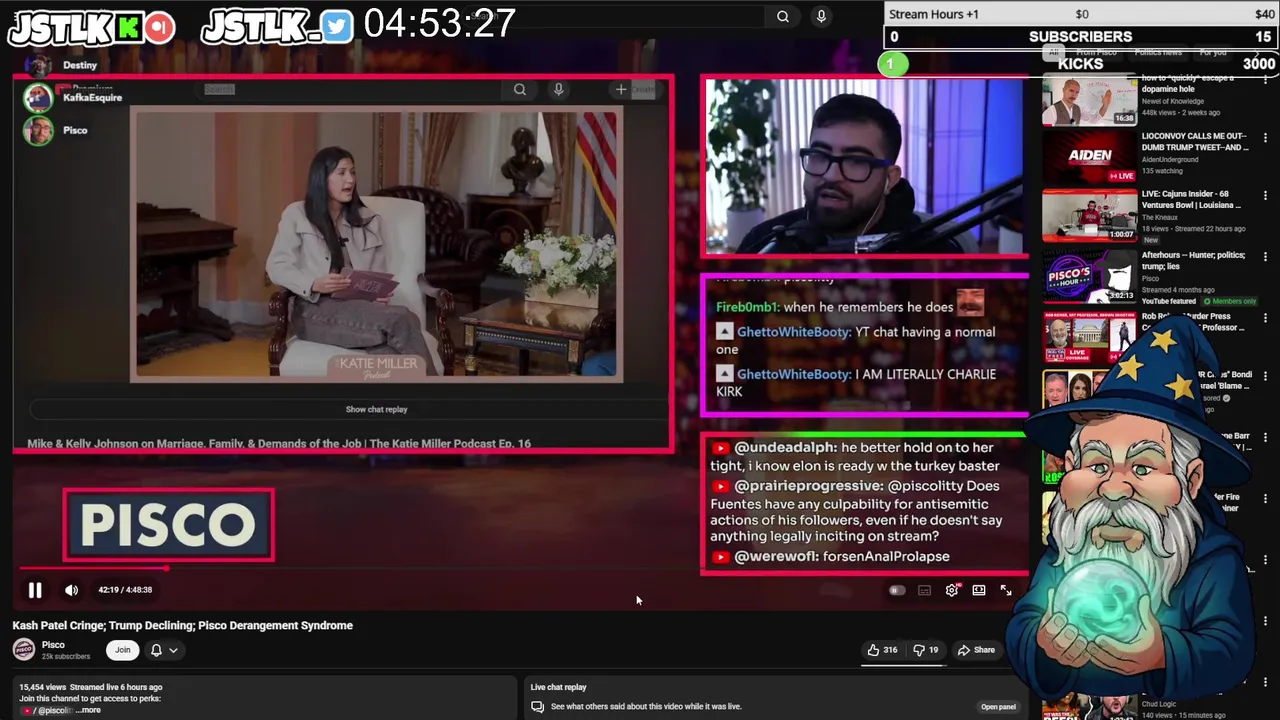This screenshot has height=720, width=1280.
Task: Open 'Afterhours -- Hunter; politics' title
Action: click(x=1194, y=261)
